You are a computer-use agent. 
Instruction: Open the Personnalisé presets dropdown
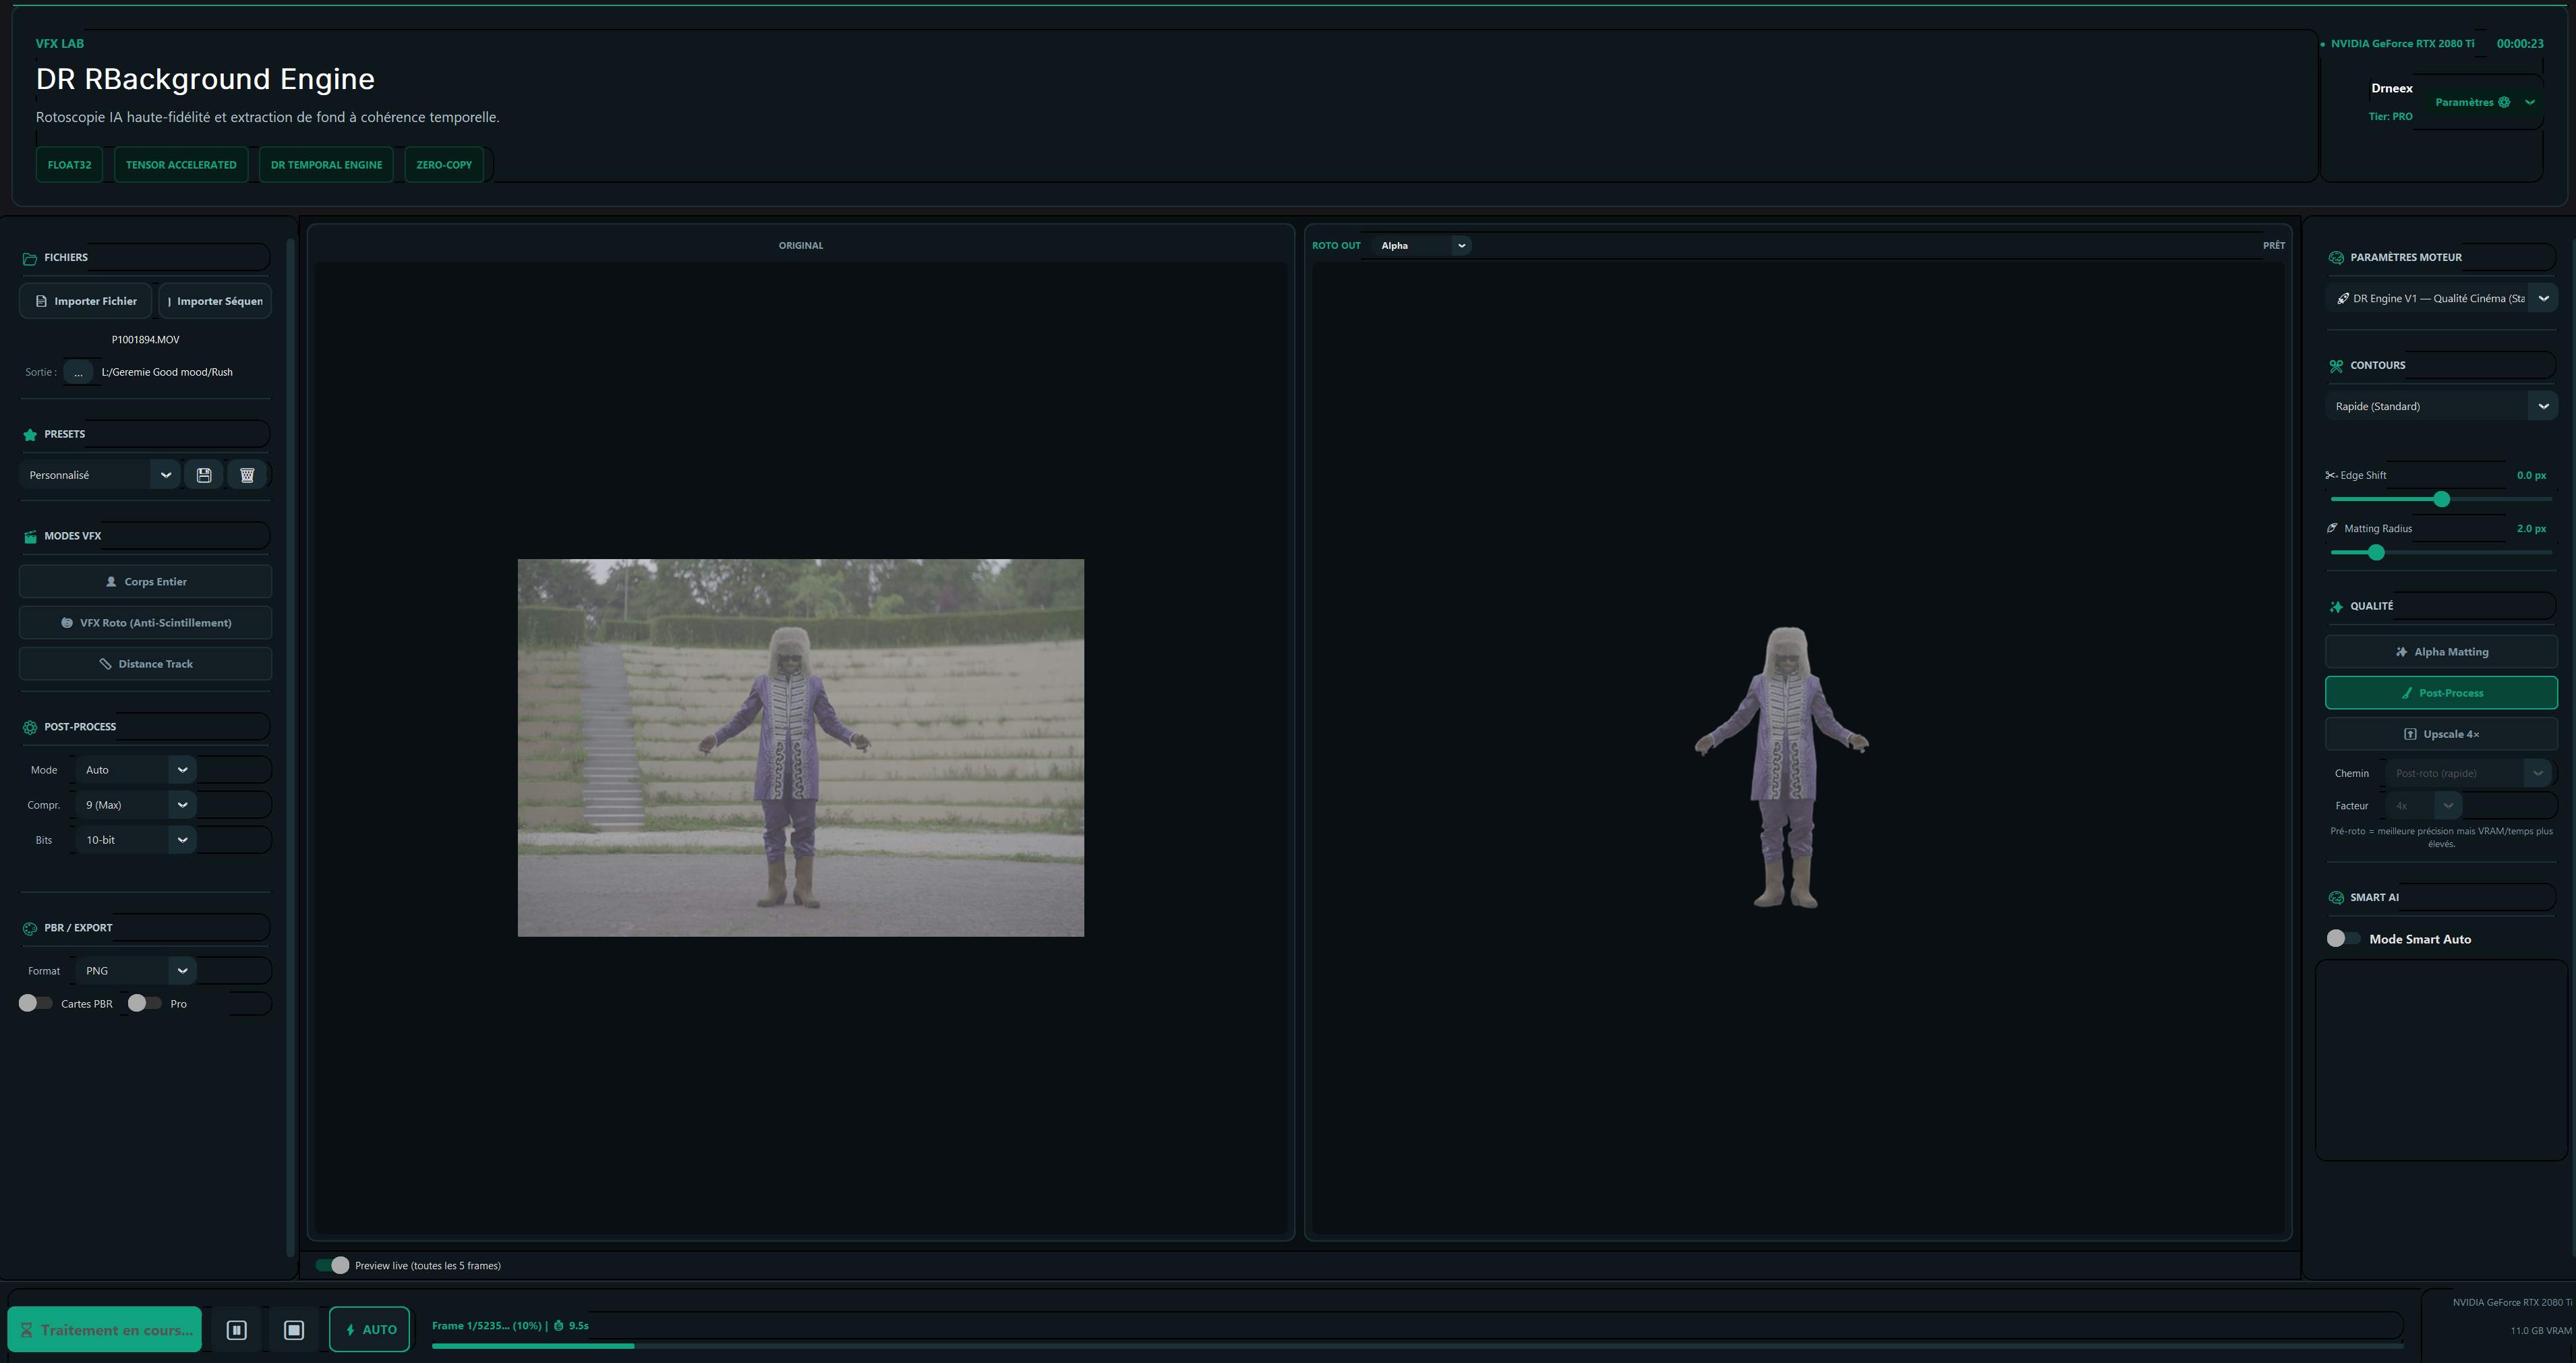point(99,475)
